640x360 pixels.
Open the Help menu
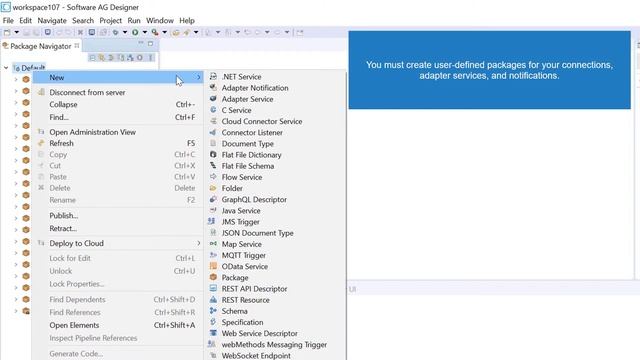coord(187,20)
